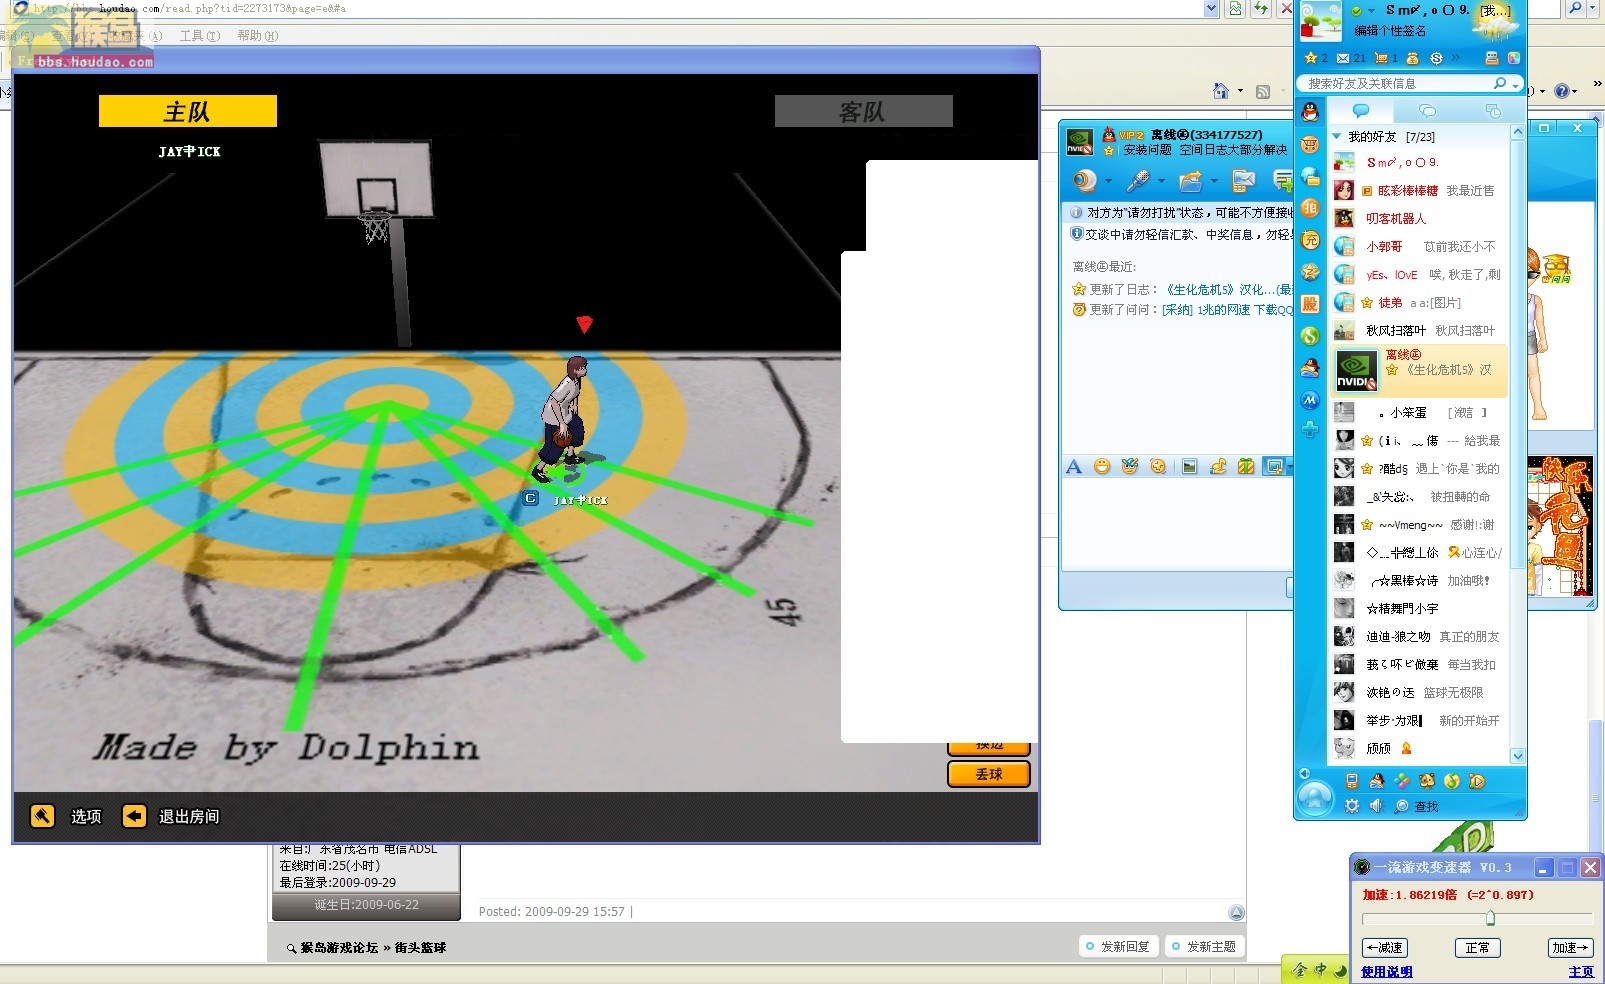Open microphone dropdown arrow in chat window
The image size is (1605, 984).
[x=1161, y=181]
